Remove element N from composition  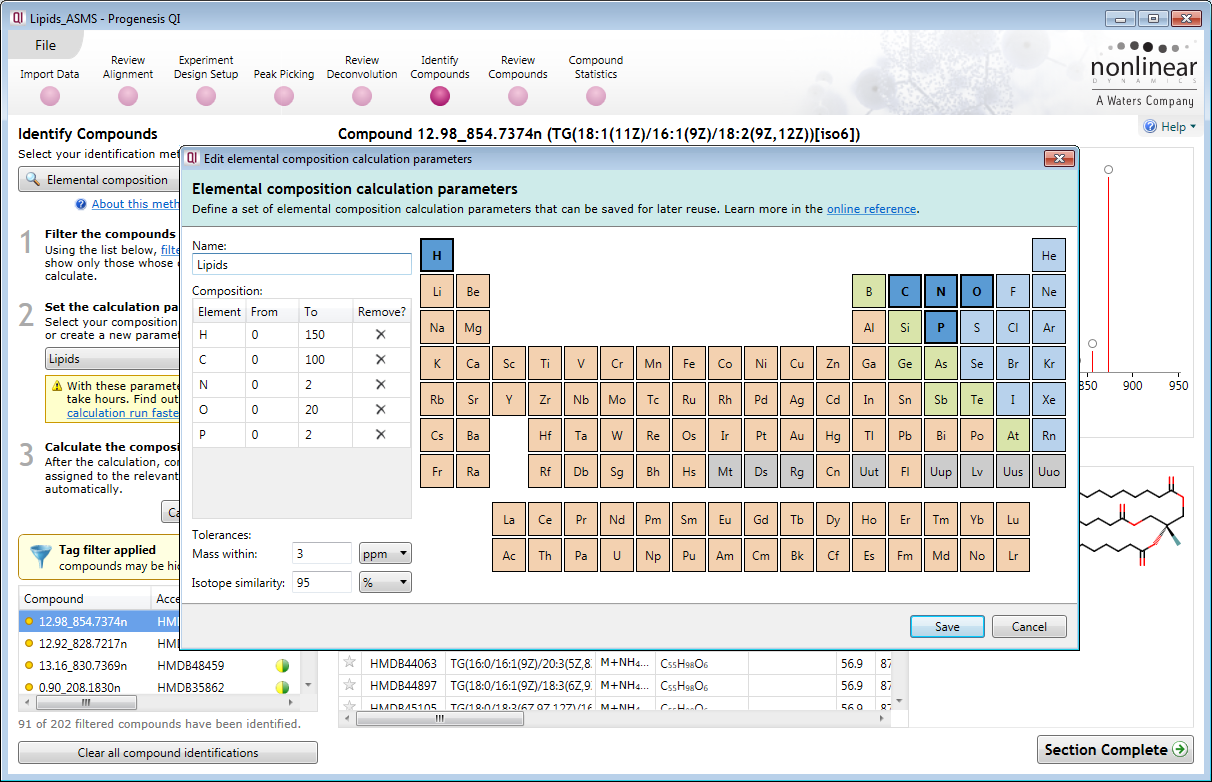[x=380, y=385]
